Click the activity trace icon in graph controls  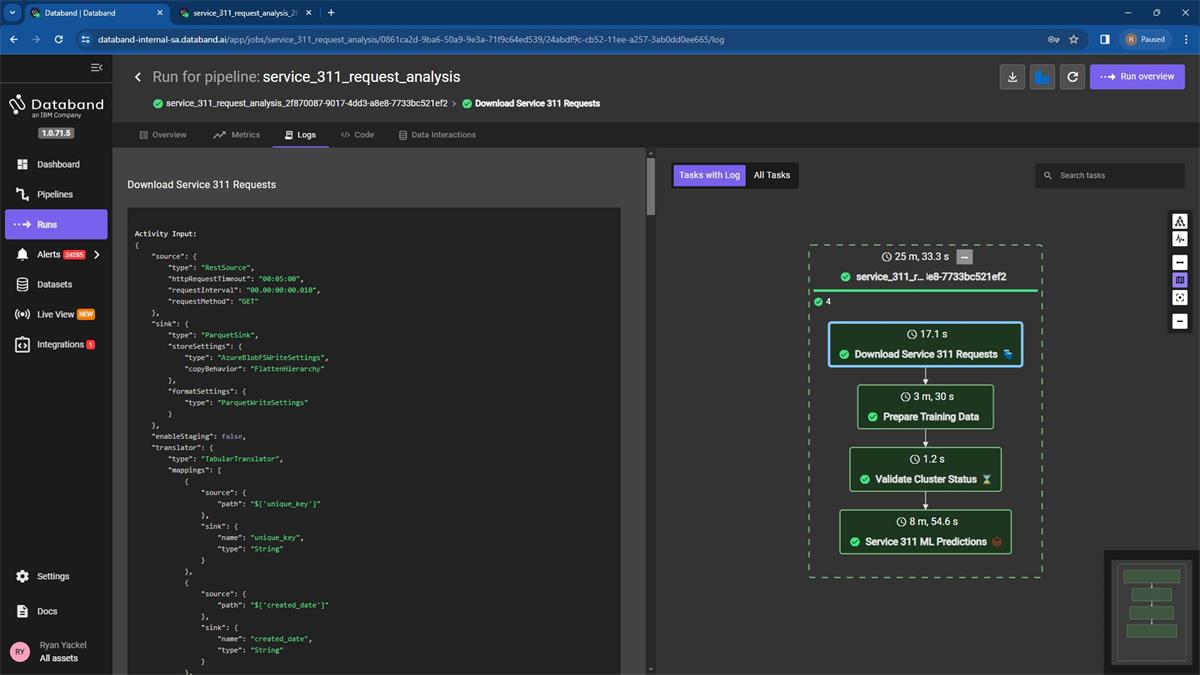[x=1180, y=239]
